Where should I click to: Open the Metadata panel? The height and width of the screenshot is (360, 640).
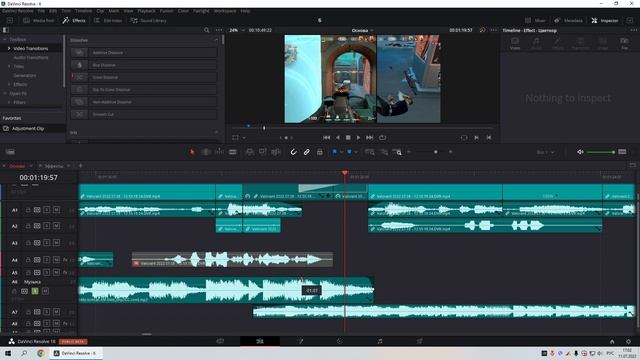(x=569, y=20)
